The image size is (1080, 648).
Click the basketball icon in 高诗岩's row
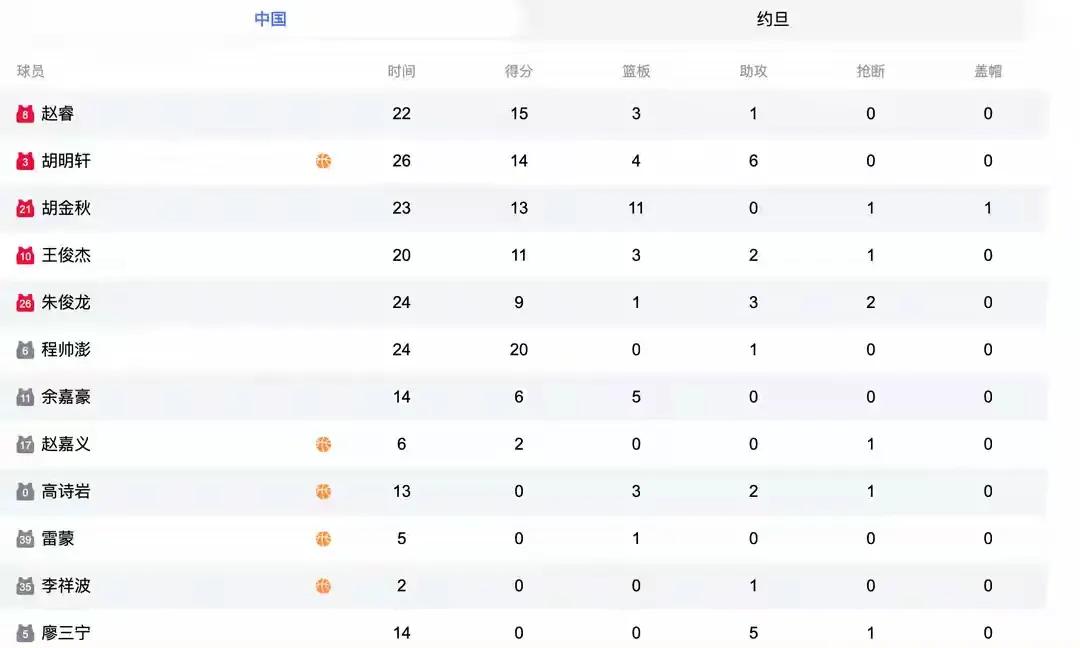point(323,492)
